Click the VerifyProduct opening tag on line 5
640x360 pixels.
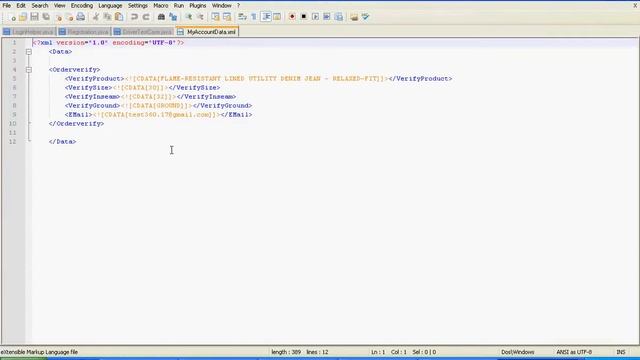(x=94, y=78)
